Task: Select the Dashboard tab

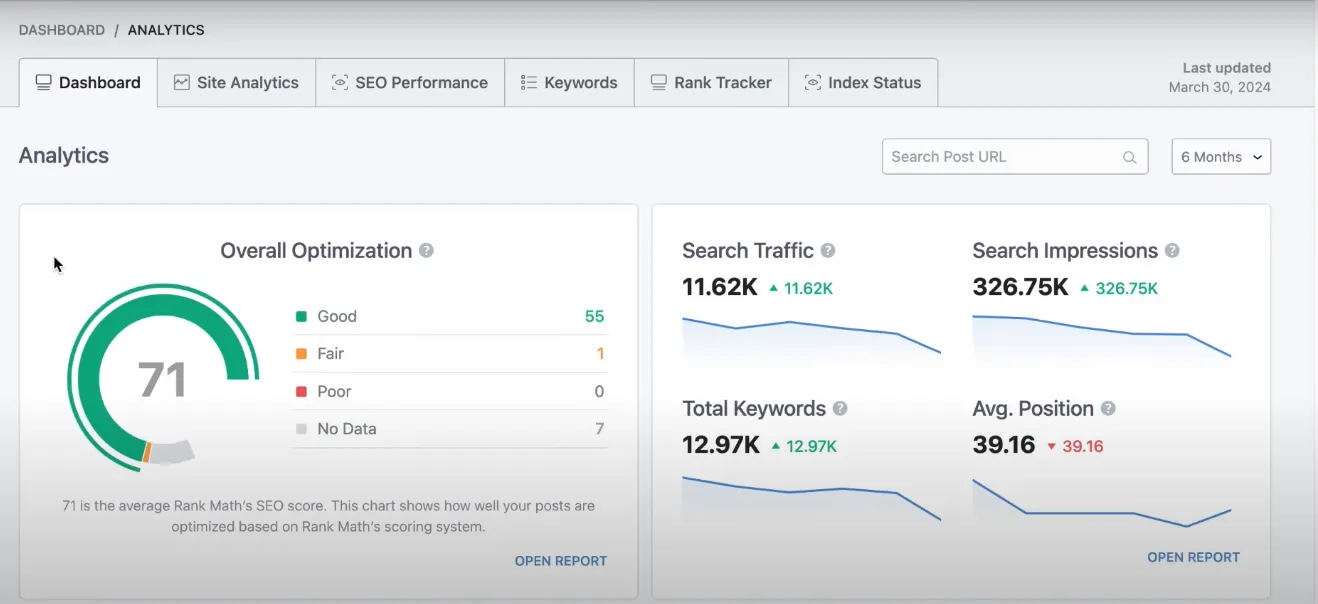Action: pos(88,83)
